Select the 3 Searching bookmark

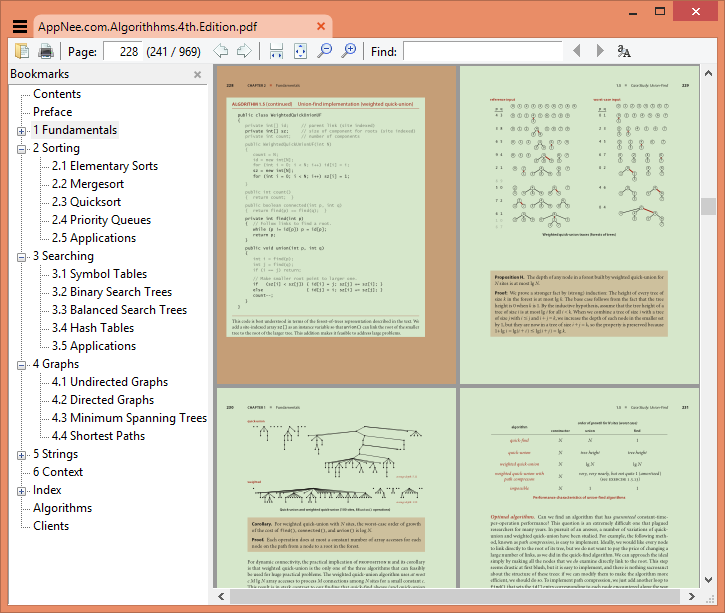click(x=63, y=256)
